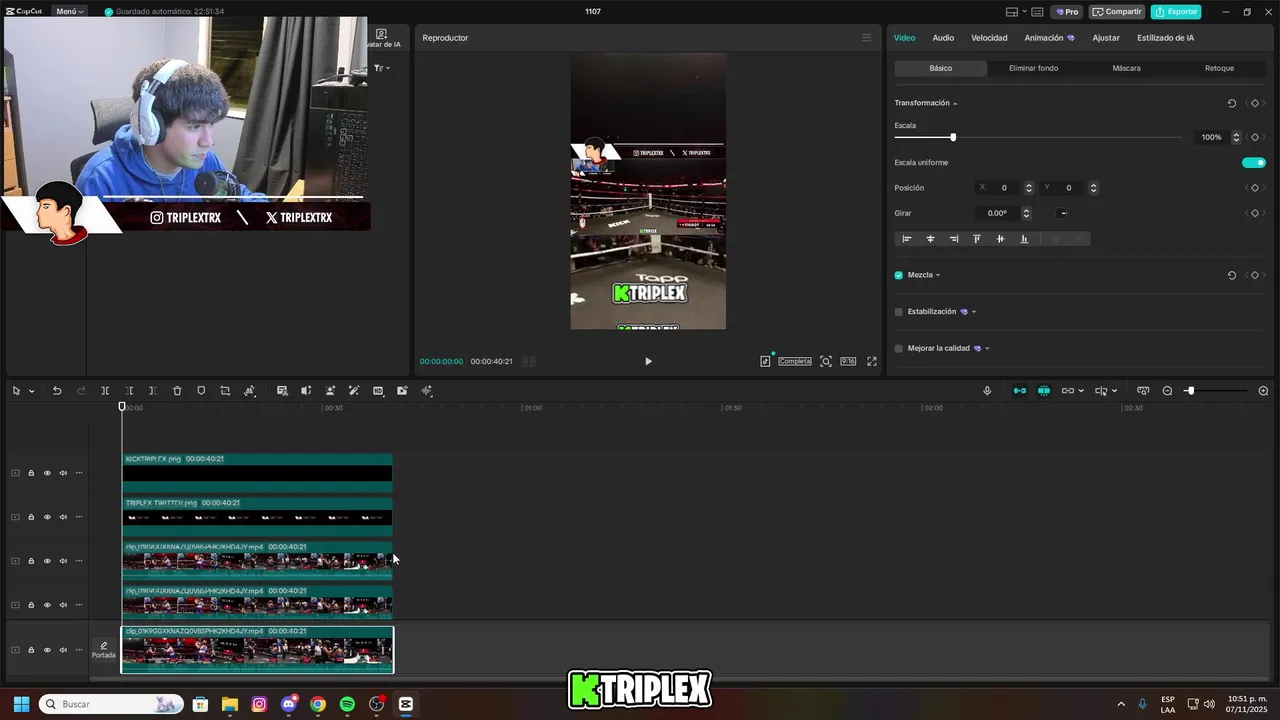
Task: Open the layout switcher icon in title bar
Action: click(1012, 12)
